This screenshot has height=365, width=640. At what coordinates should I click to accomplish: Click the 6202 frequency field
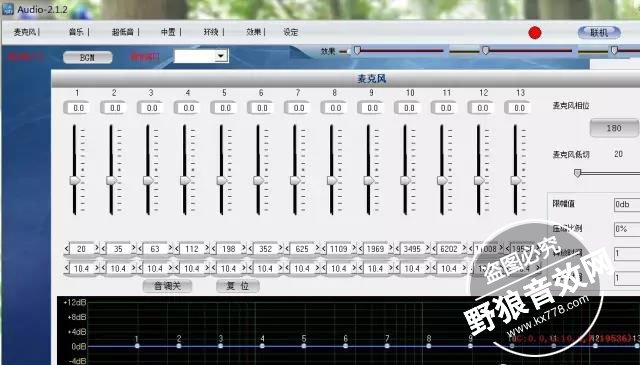point(449,249)
